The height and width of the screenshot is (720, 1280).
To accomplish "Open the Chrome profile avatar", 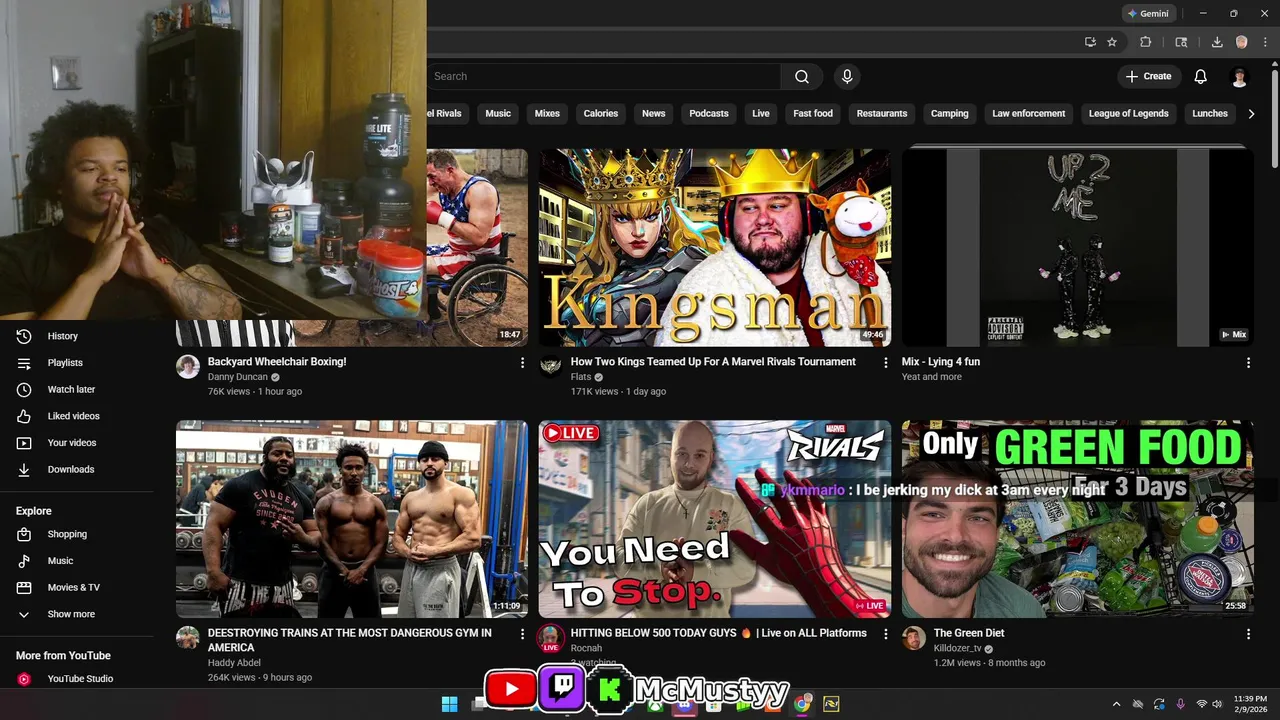I will (x=1241, y=42).
